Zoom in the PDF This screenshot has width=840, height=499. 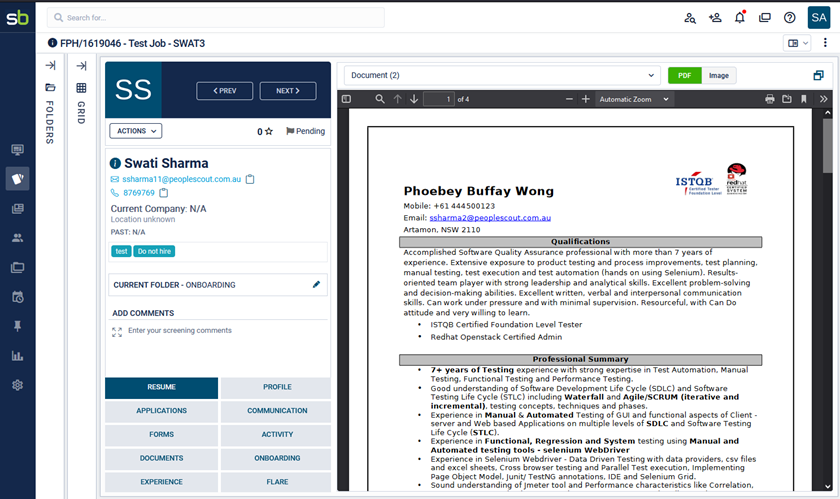pyautogui.click(x=586, y=99)
